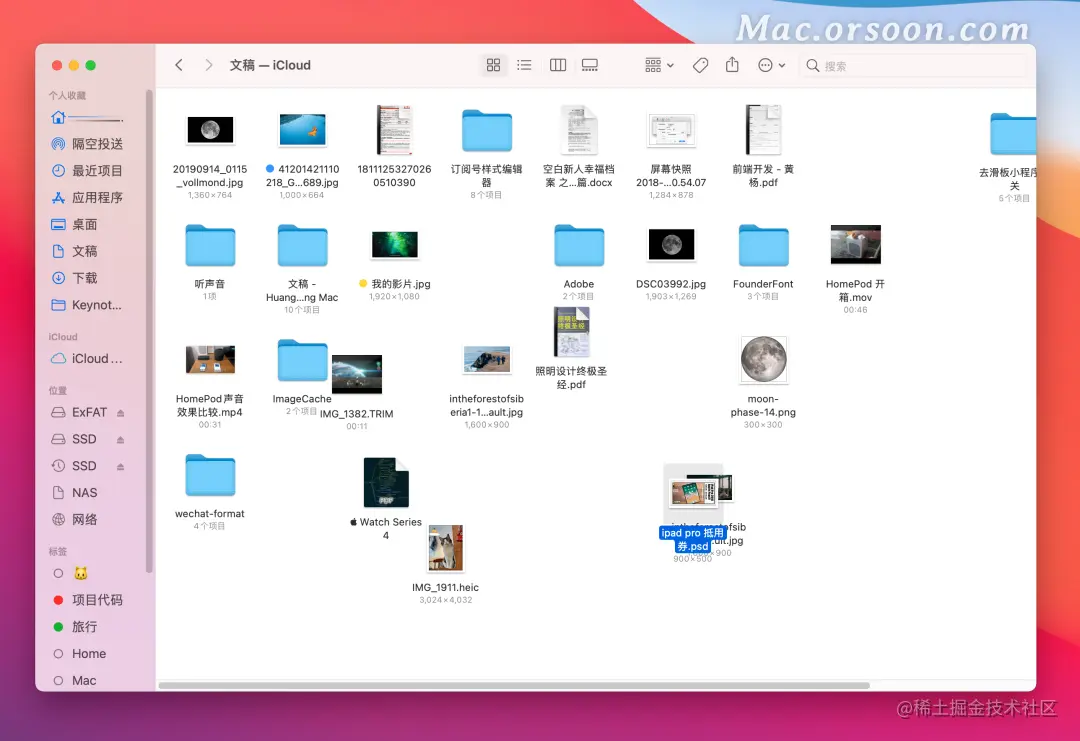The width and height of the screenshot is (1080, 741).
Task: Select ImageCache folder
Action: point(302,361)
